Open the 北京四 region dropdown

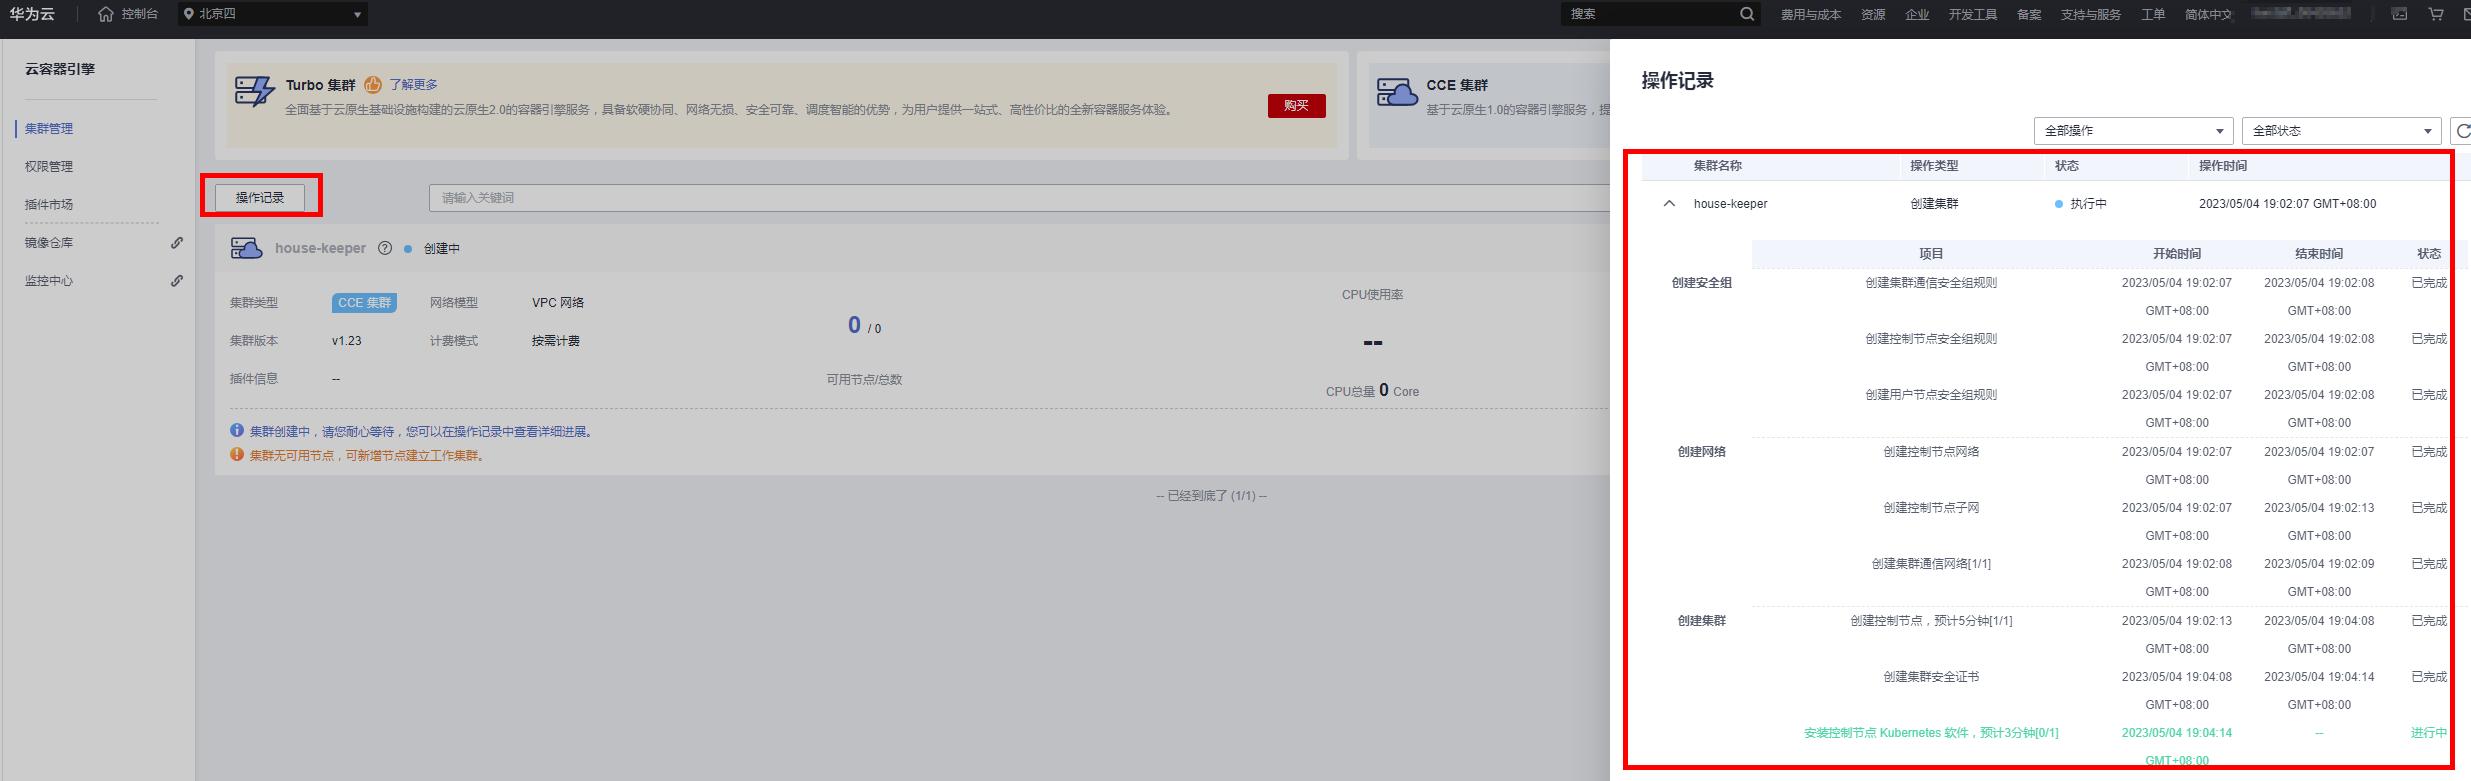click(273, 14)
